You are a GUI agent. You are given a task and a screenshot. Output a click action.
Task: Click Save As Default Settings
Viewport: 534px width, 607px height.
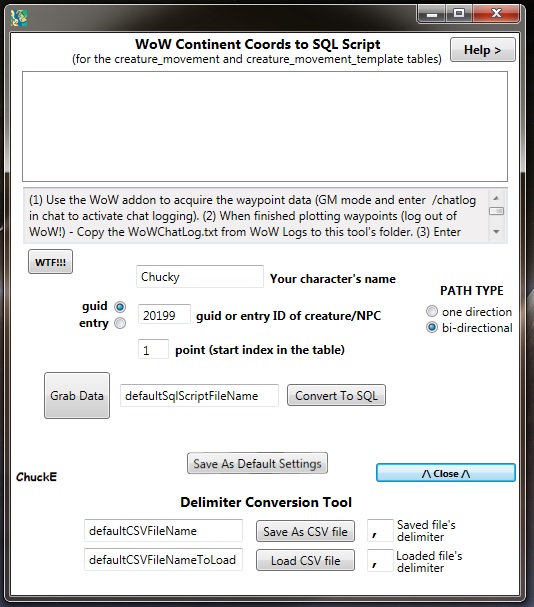point(257,463)
